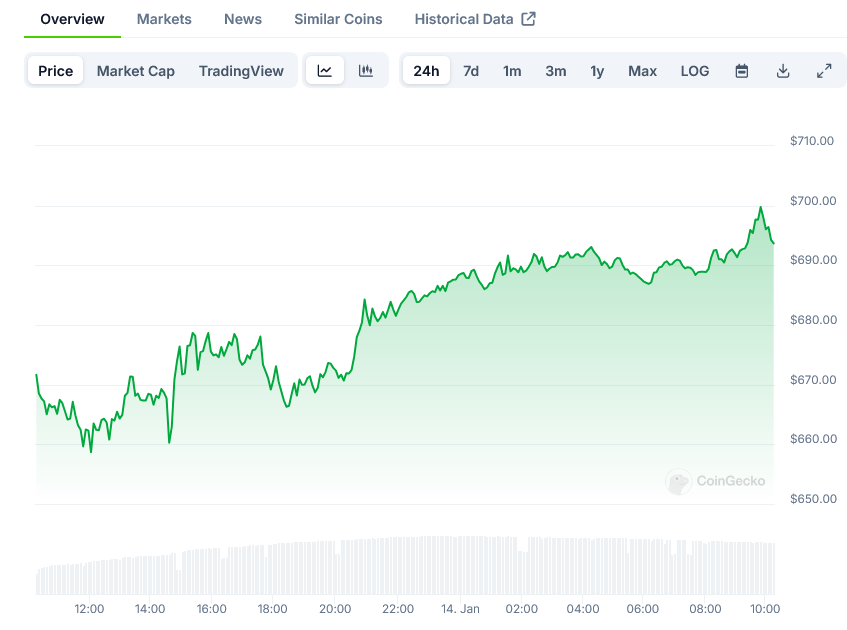
Task: Set time range to 24h
Action: pyautogui.click(x=426, y=71)
